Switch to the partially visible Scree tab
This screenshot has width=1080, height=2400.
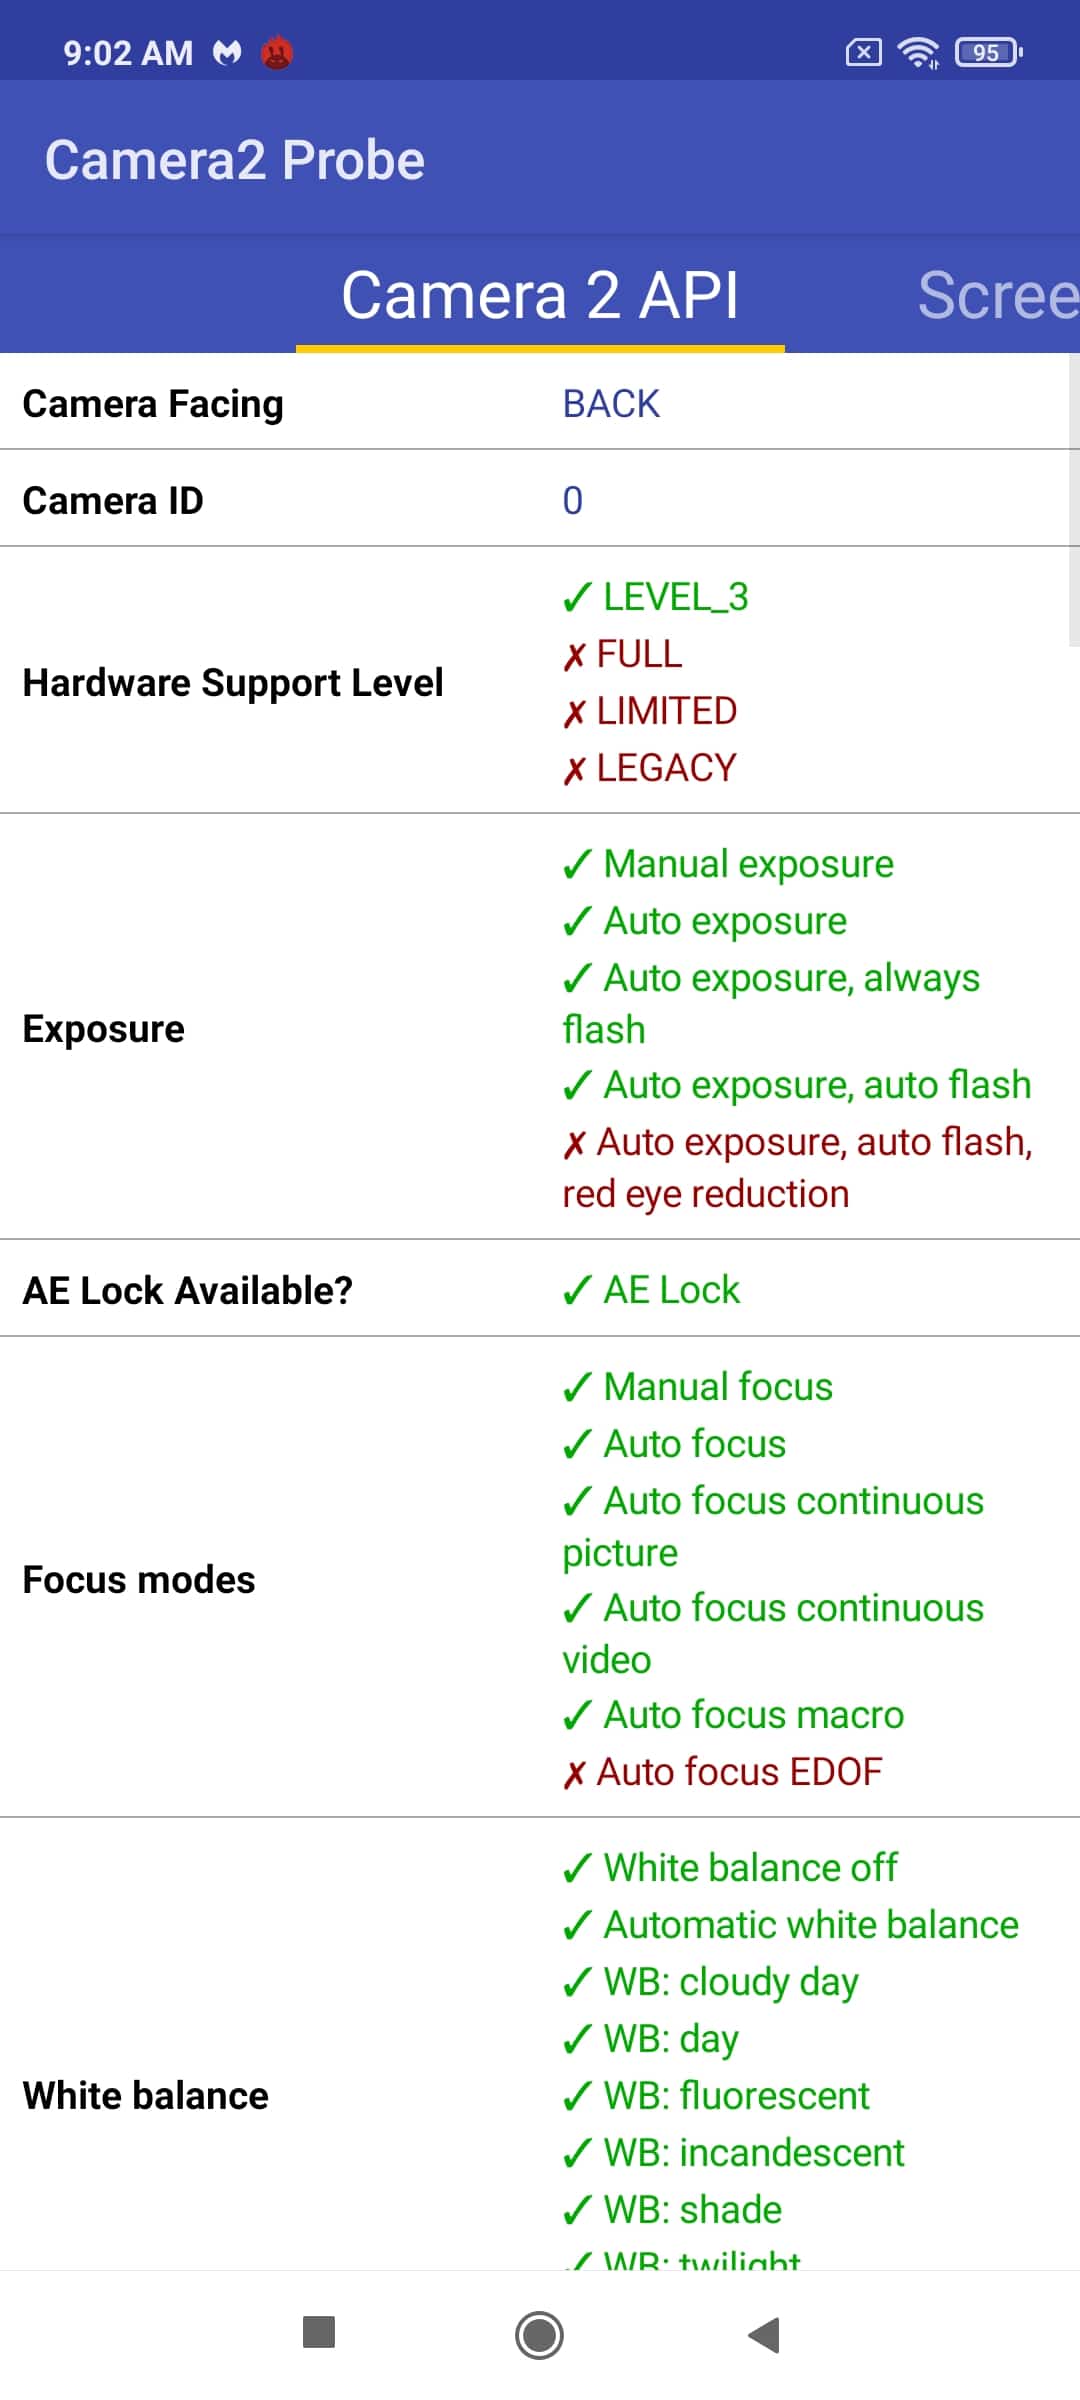tap(998, 295)
